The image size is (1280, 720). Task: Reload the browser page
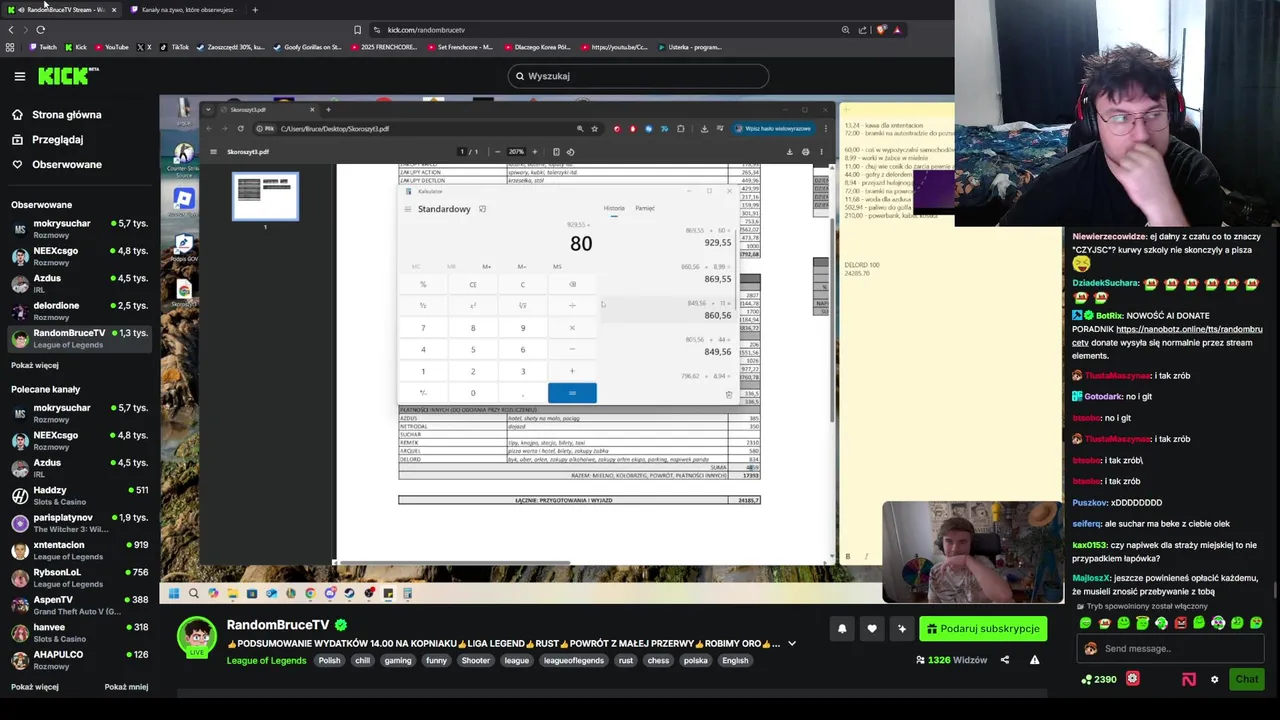(x=41, y=30)
